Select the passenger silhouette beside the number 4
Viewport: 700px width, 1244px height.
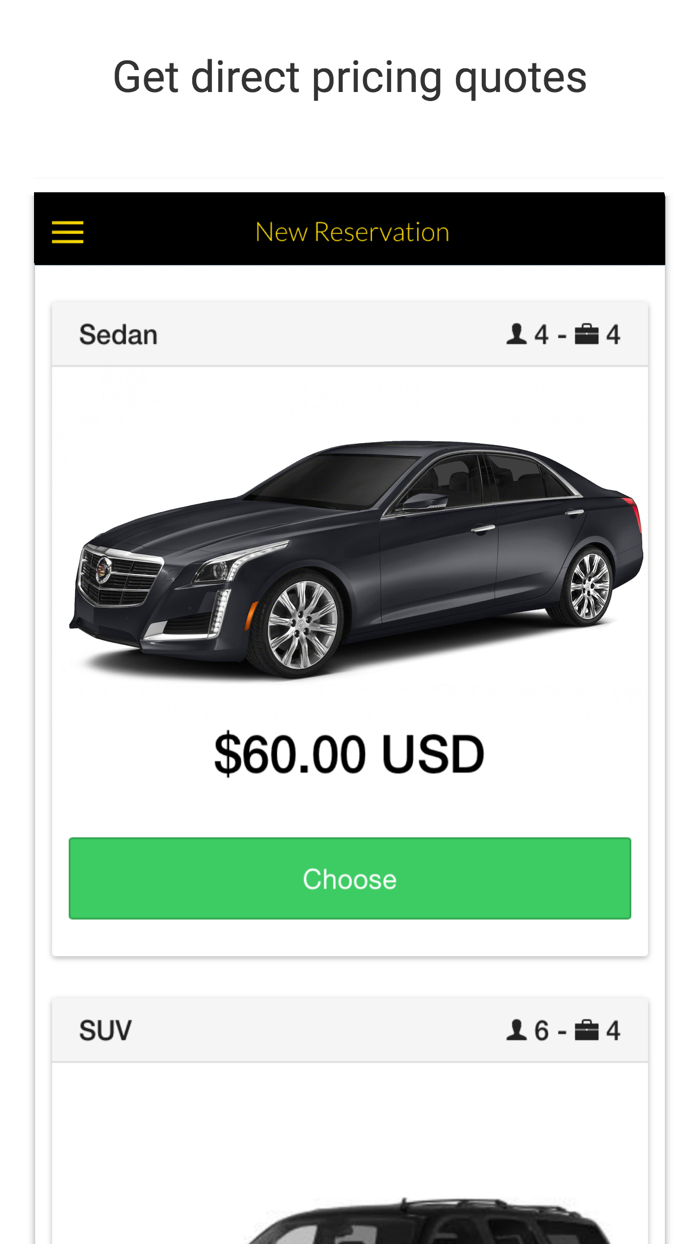(x=514, y=332)
